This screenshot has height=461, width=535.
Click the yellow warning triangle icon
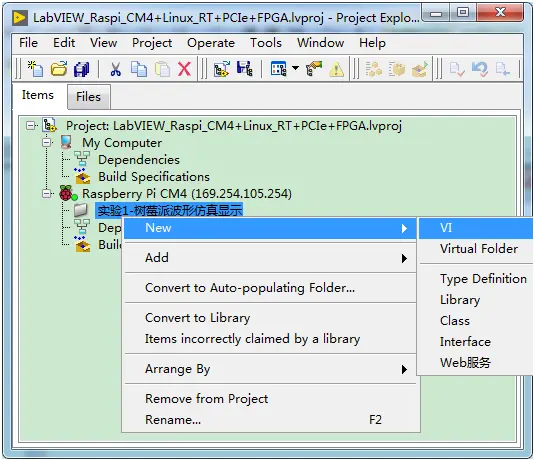(x=336, y=69)
